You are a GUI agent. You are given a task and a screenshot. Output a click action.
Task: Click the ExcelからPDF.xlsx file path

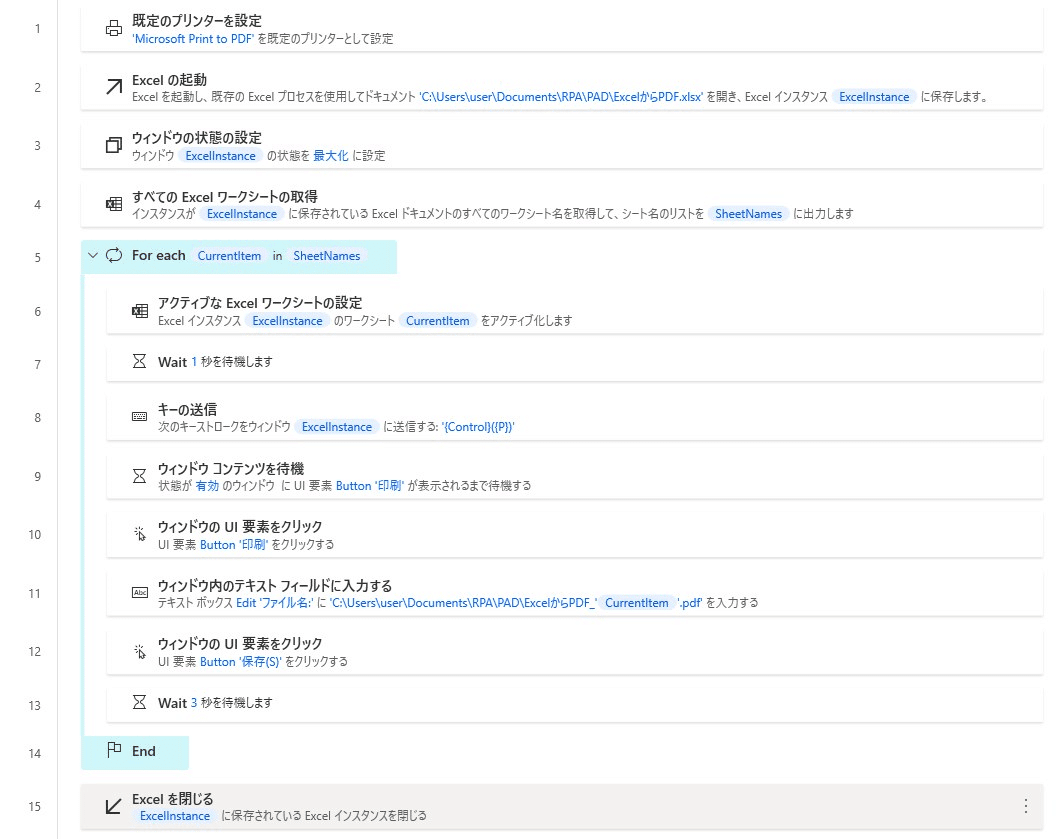(561, 97)
